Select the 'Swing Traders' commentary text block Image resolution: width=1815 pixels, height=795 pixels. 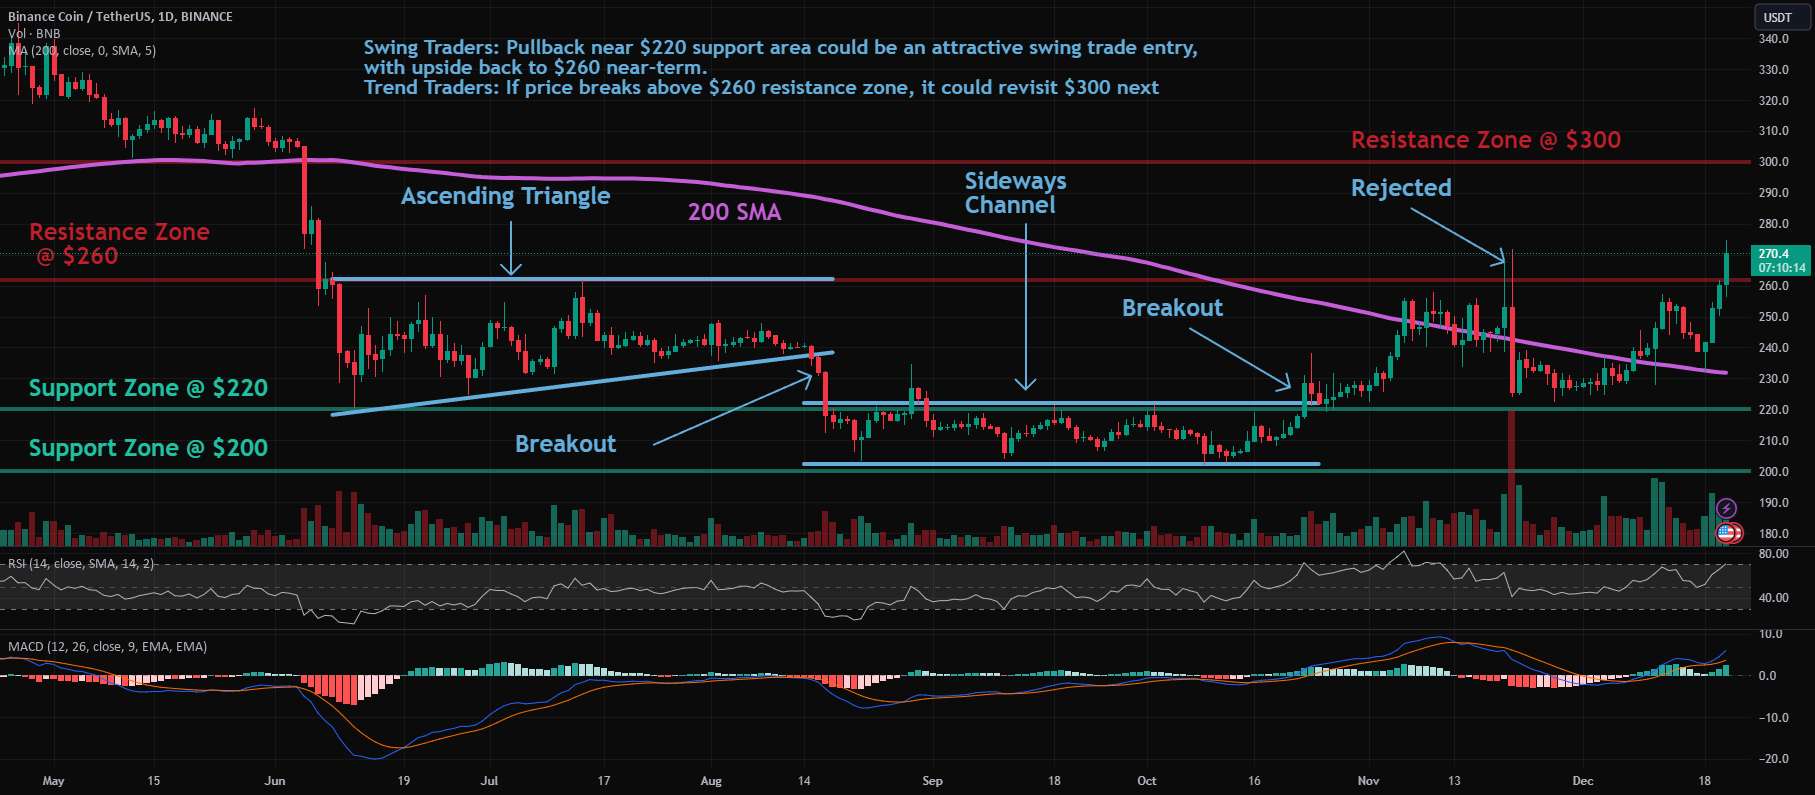click(780, 68)
